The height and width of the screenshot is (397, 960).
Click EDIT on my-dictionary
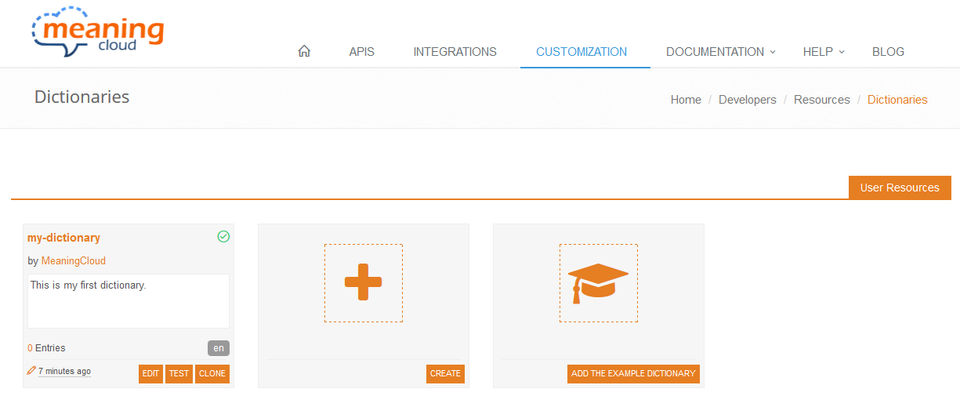(x=151, y=374)
